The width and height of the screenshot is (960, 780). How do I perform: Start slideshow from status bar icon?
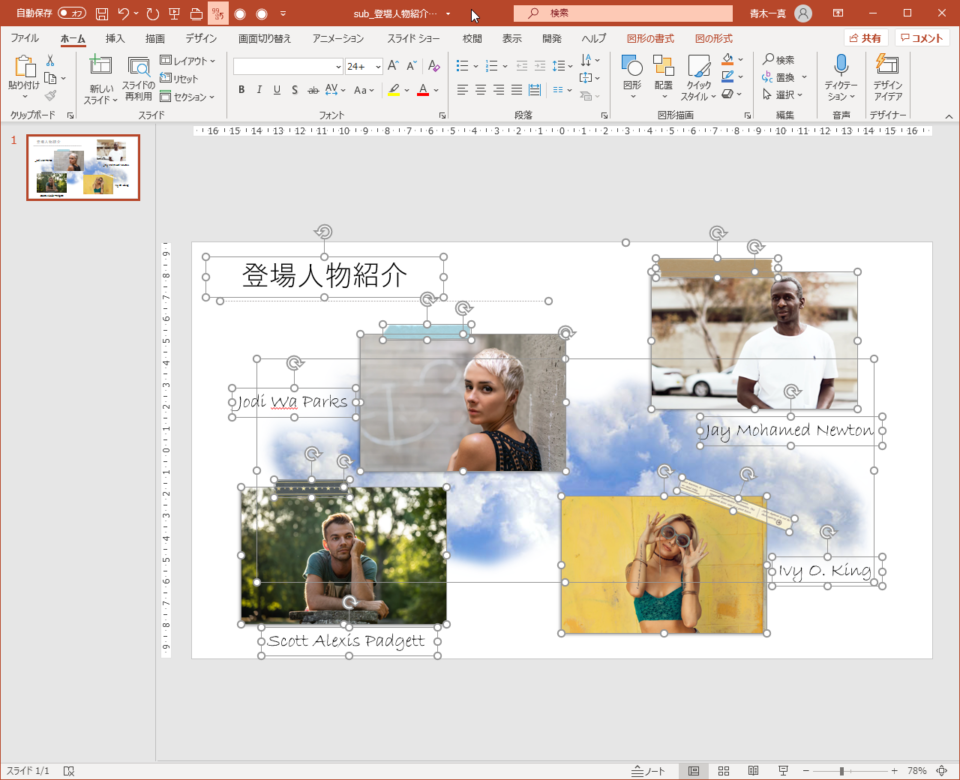pos(783,771)
